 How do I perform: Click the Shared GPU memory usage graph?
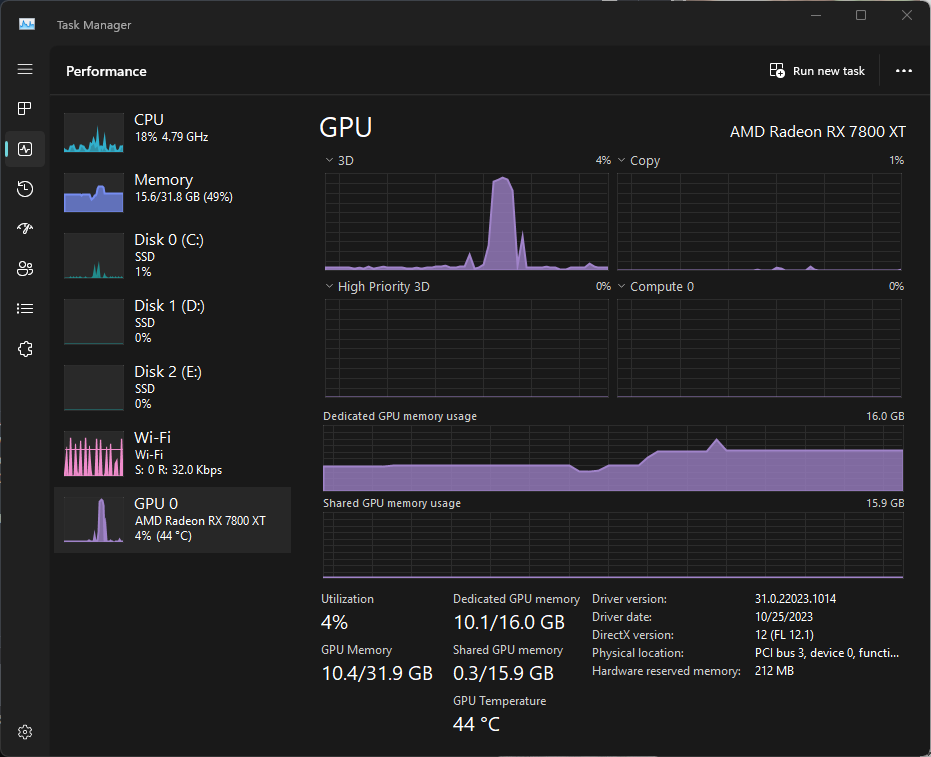[x=613, y=545]
